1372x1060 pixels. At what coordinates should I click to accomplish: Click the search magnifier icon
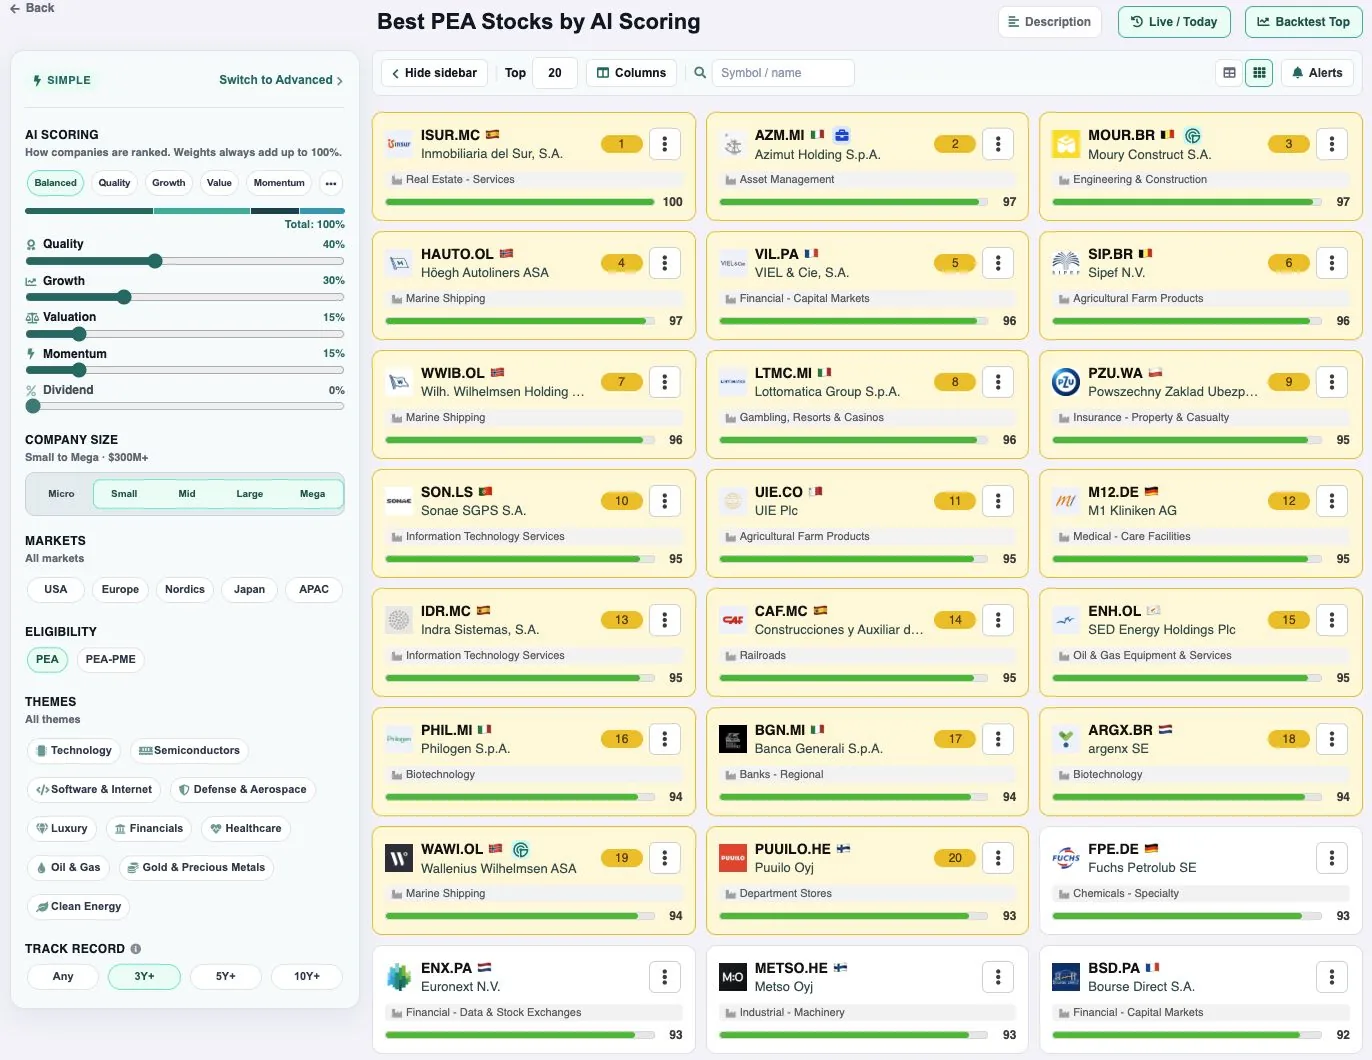pos(701,73)
